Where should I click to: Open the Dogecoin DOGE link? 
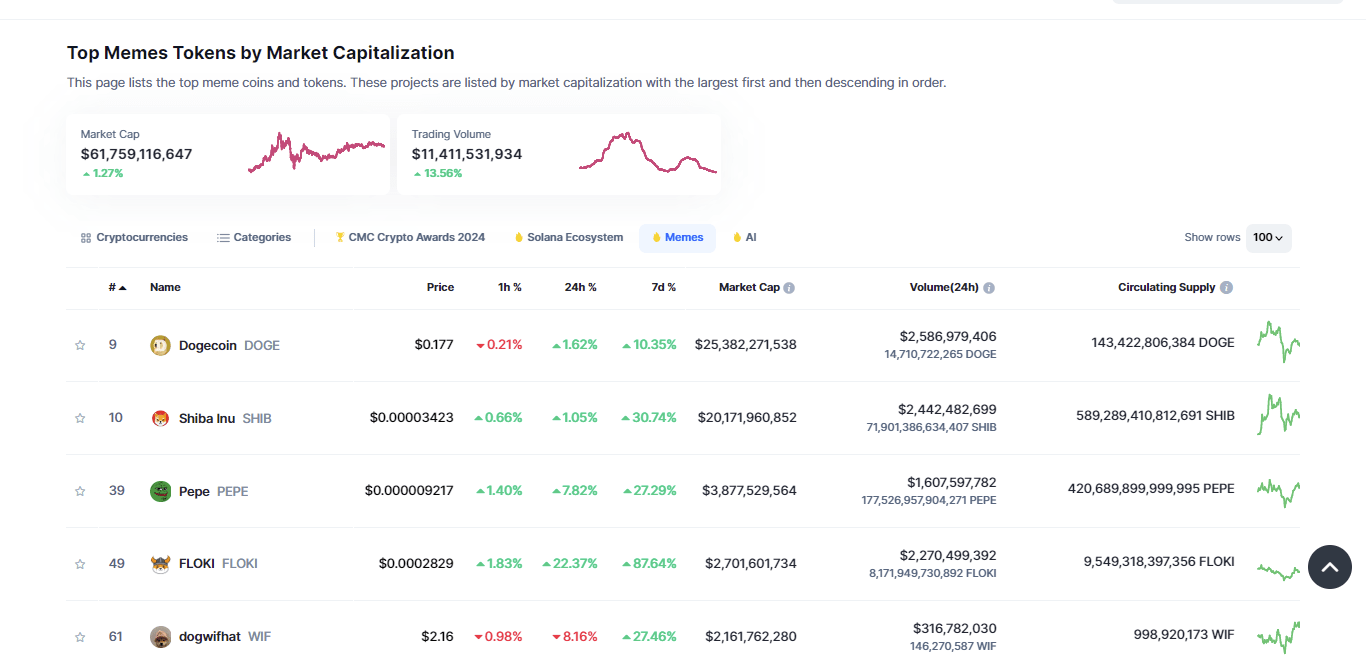click(215, 345)
